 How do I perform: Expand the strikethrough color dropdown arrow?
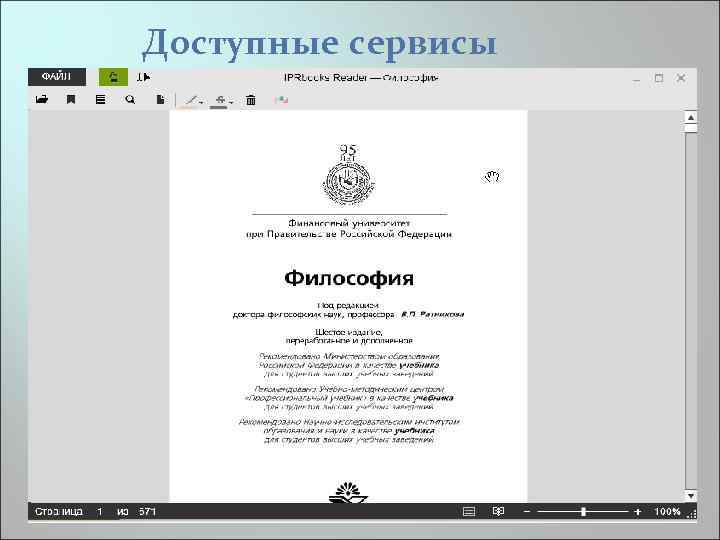(231, 102)
